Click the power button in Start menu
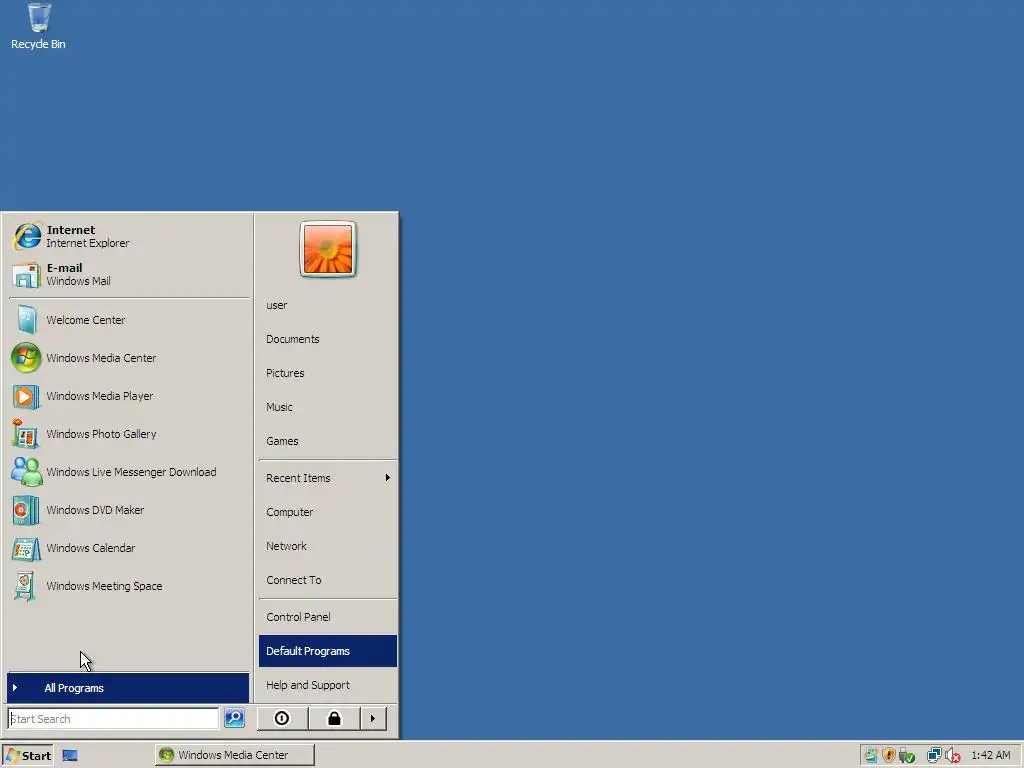The height and width of the screenshot is (768, 1024). pyautogui.click(x=281, y=718)
